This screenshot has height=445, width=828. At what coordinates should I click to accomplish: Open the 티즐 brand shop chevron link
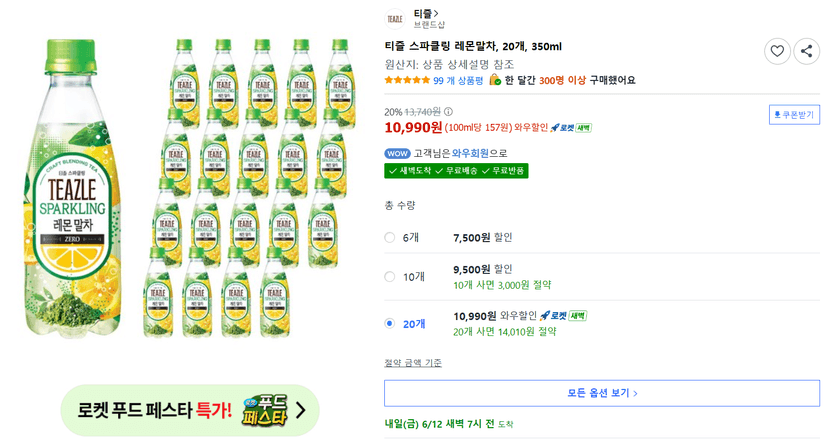coord(426,13)
